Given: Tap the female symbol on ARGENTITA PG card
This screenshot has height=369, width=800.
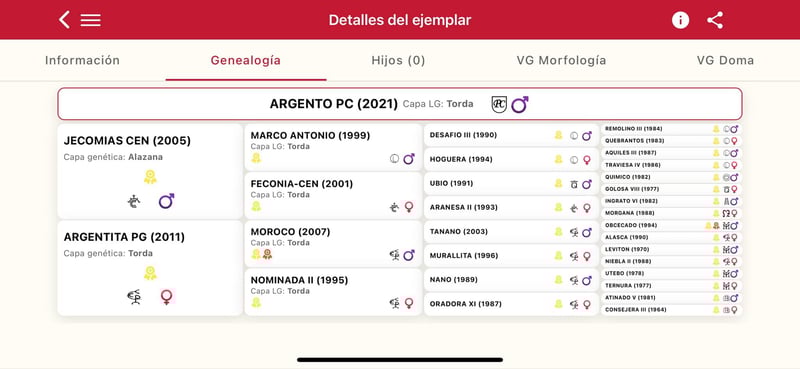Looking at the screenshot, I should click(166, 297).
